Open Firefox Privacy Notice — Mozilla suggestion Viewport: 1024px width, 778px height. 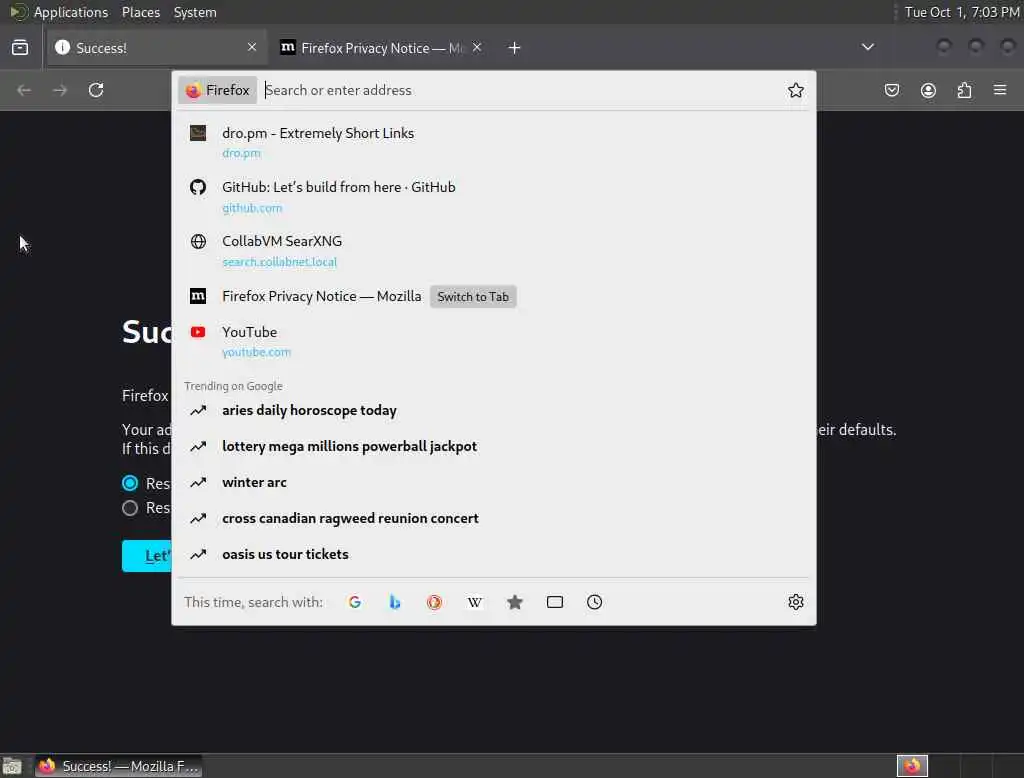(494, 297)
